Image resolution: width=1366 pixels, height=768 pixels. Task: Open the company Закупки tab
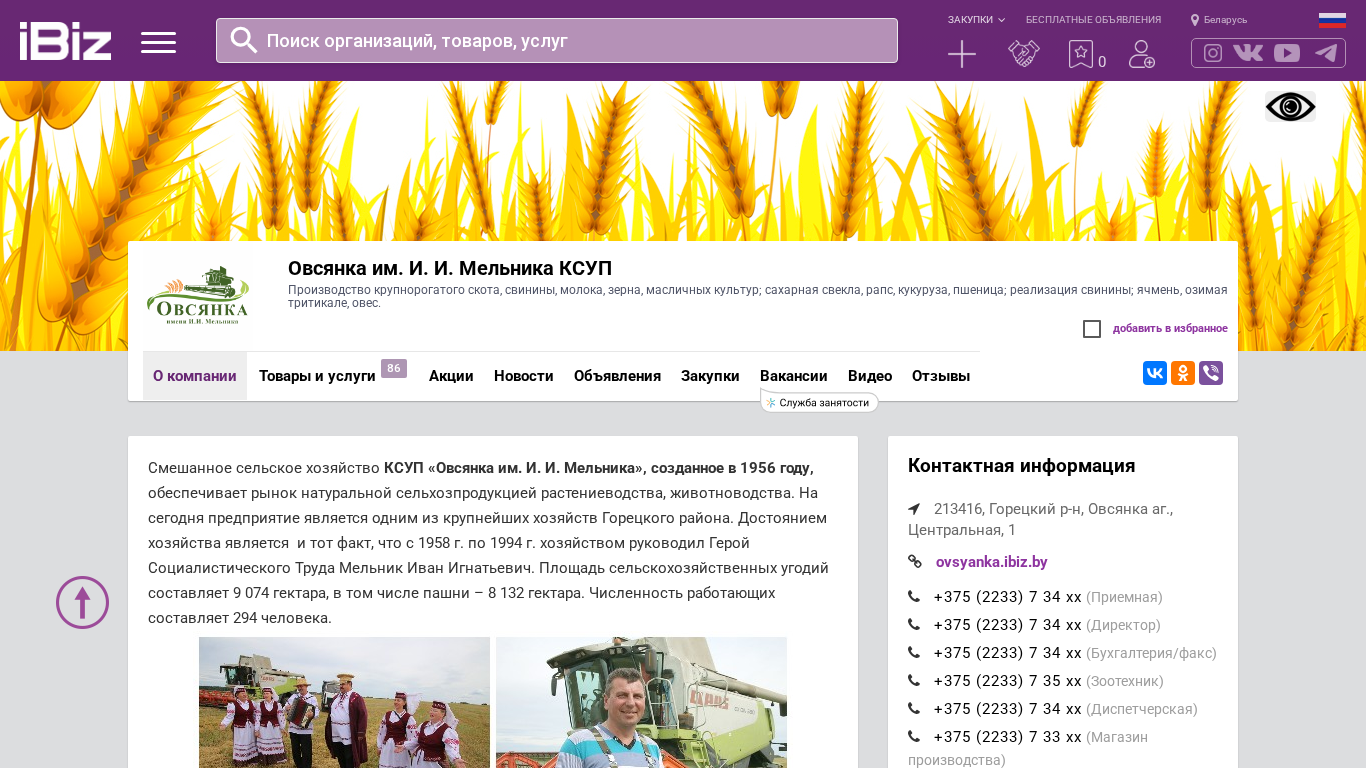[710, 376]
